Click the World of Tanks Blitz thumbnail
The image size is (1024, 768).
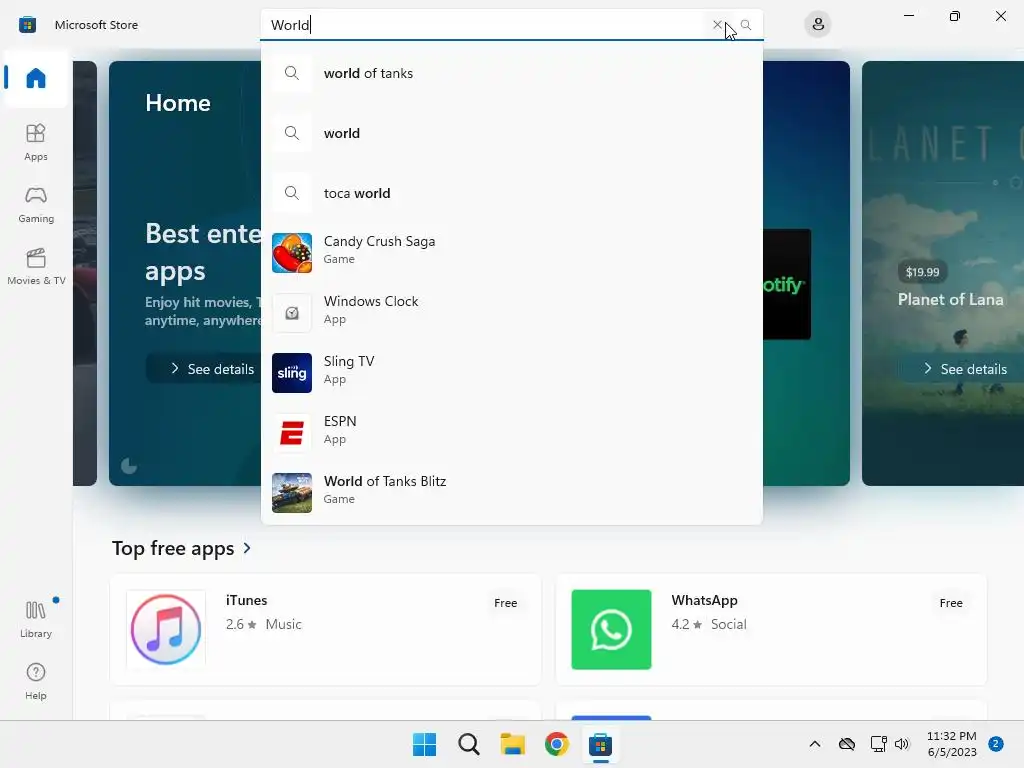point(292,493)
